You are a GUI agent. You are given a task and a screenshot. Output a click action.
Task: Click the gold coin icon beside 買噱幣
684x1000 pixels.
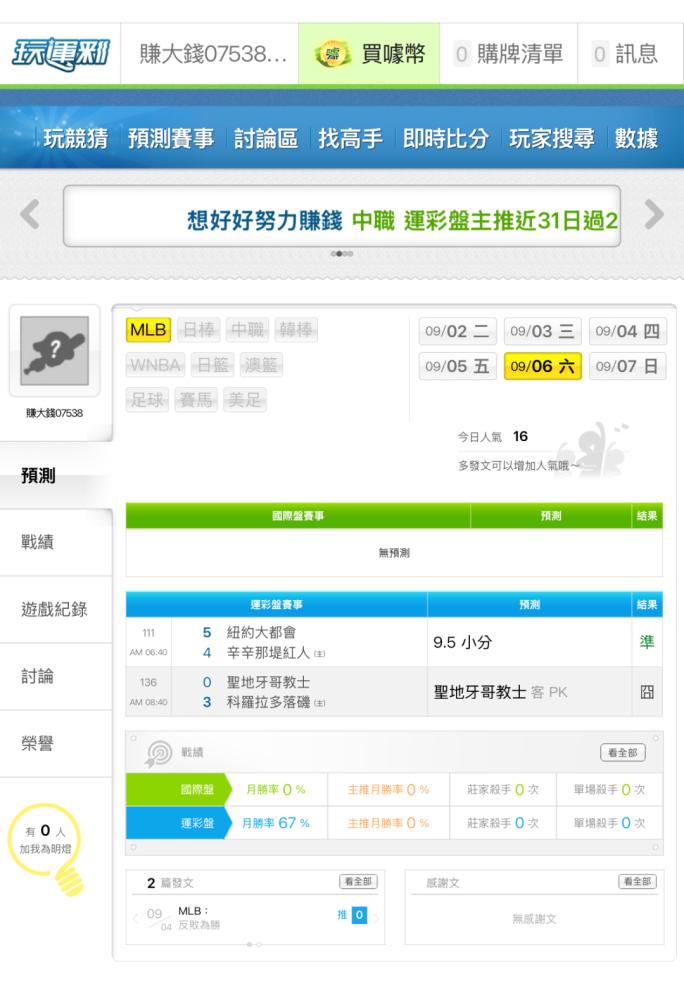[x=332, y=54]
